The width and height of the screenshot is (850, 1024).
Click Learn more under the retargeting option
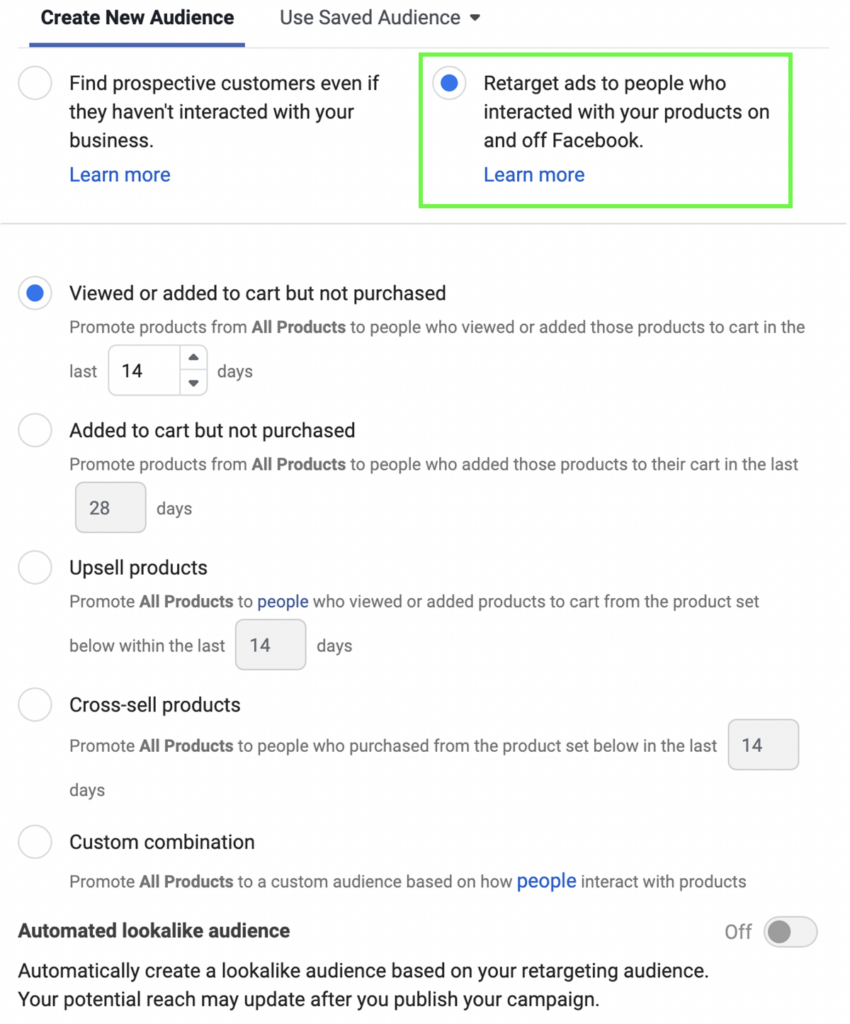click(534, 174)
